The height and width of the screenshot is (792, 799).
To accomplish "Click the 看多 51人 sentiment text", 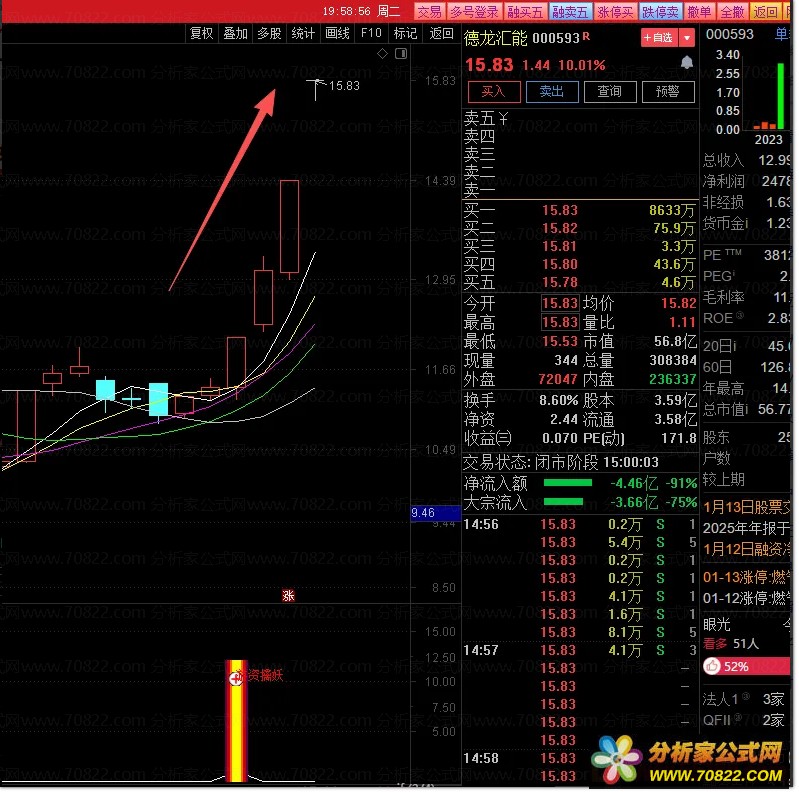I will point(731,644).
